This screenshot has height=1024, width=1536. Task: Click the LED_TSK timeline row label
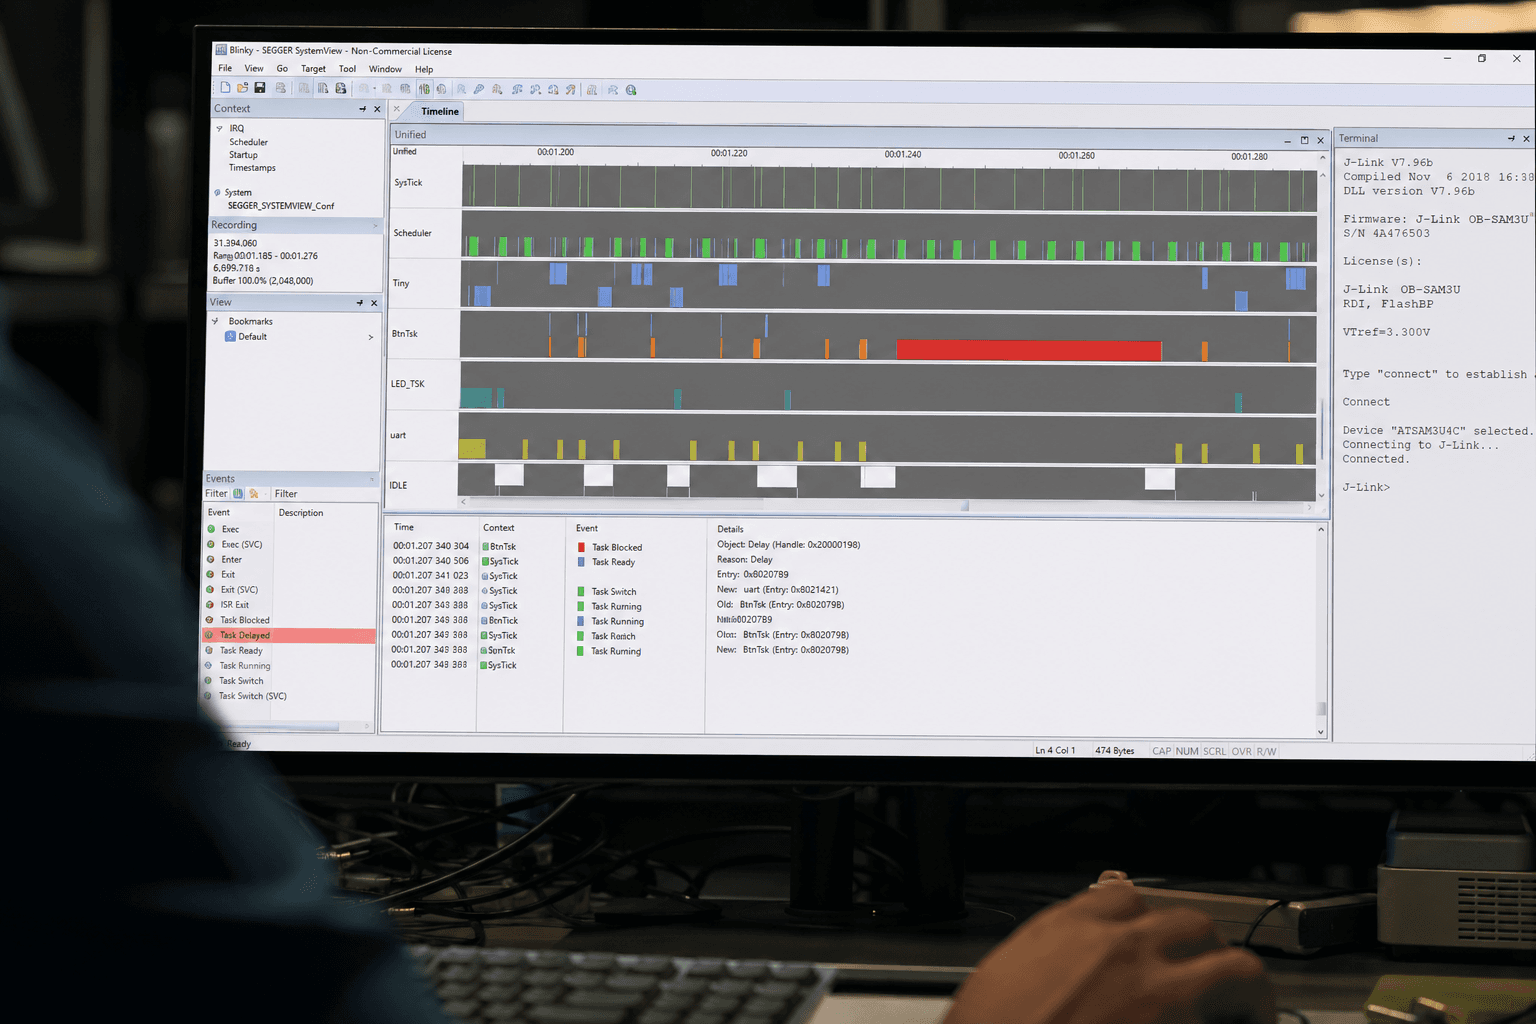pyautogui.click(x=407, y=384)
